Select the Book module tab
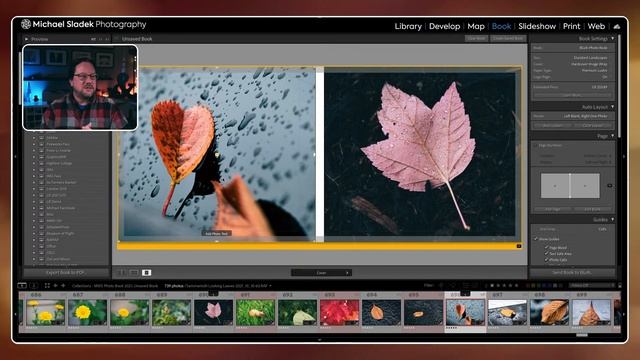The image size is (640, 360). [x=501, y=26]
